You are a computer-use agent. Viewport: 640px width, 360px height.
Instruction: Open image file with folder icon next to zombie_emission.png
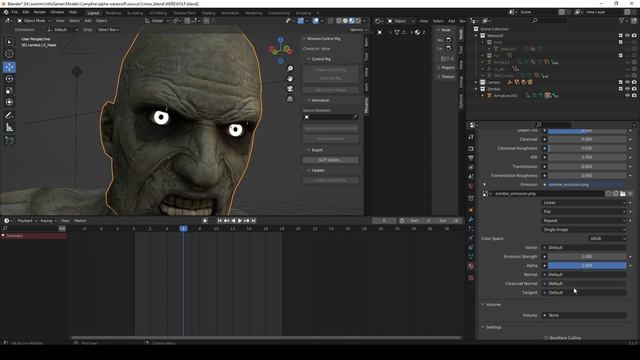coord(622,194)
